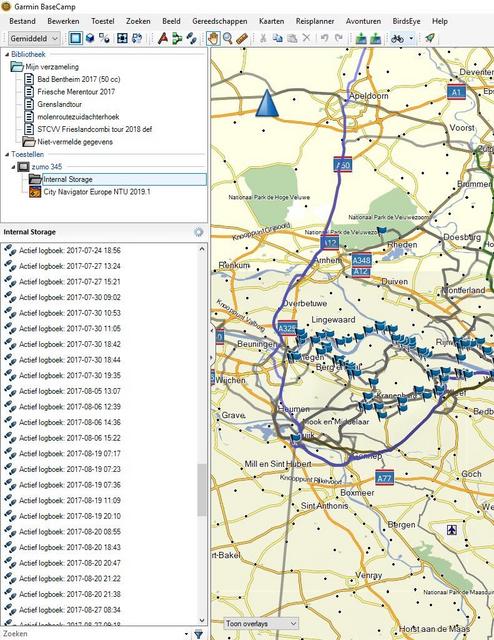The image size is (494, 640).
Task: Click the Undo arrow icon
Action: (x=325, y=38)
